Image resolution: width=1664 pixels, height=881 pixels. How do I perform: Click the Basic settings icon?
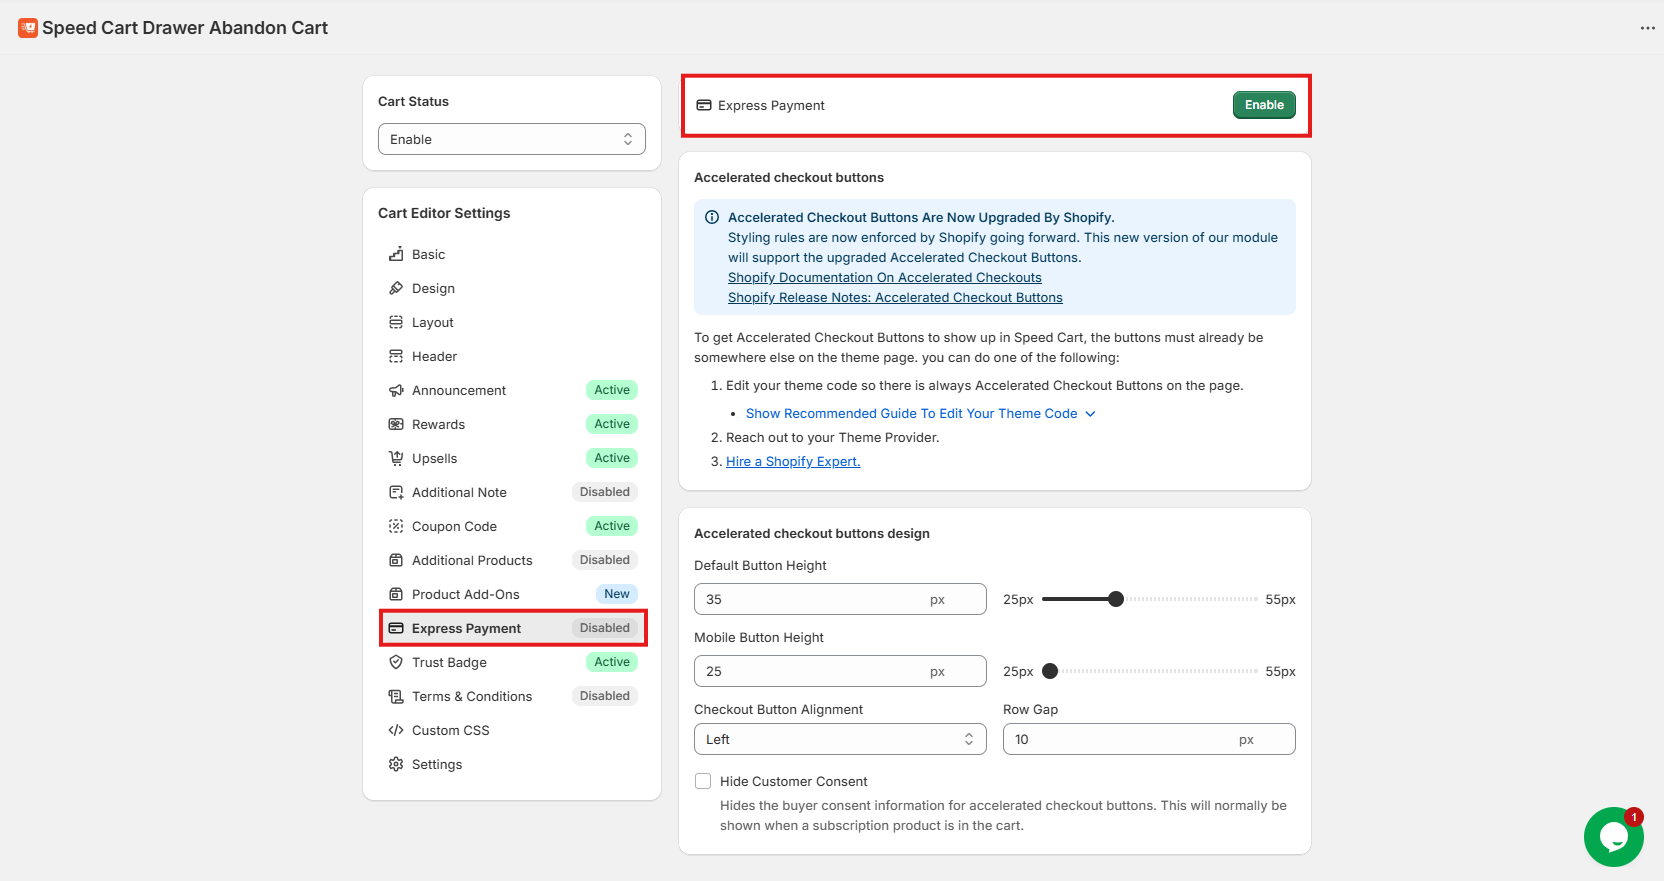(396, 254)
